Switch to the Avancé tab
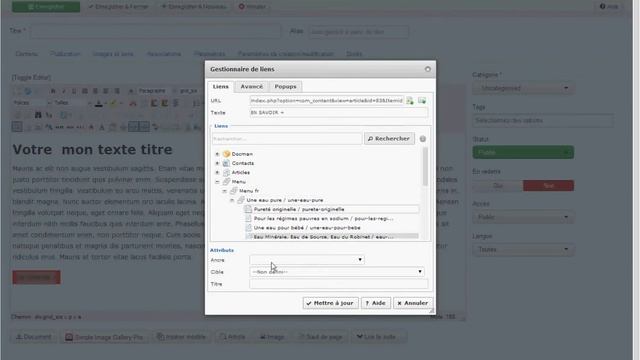Screen dimensions: 640x360 coord(251,87)
